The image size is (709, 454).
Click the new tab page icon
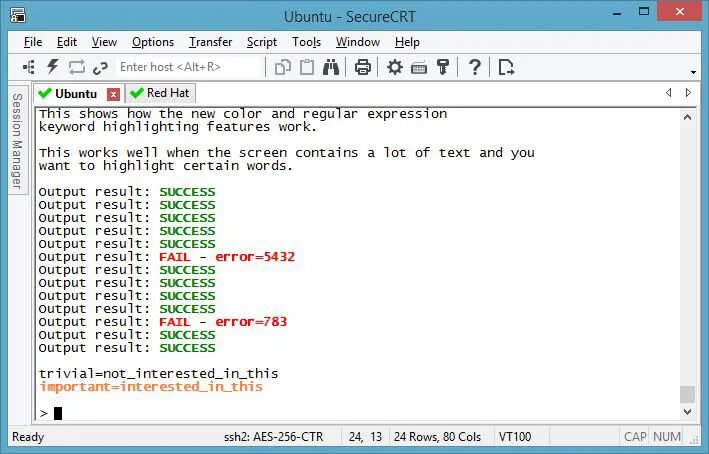click(506, 67)
